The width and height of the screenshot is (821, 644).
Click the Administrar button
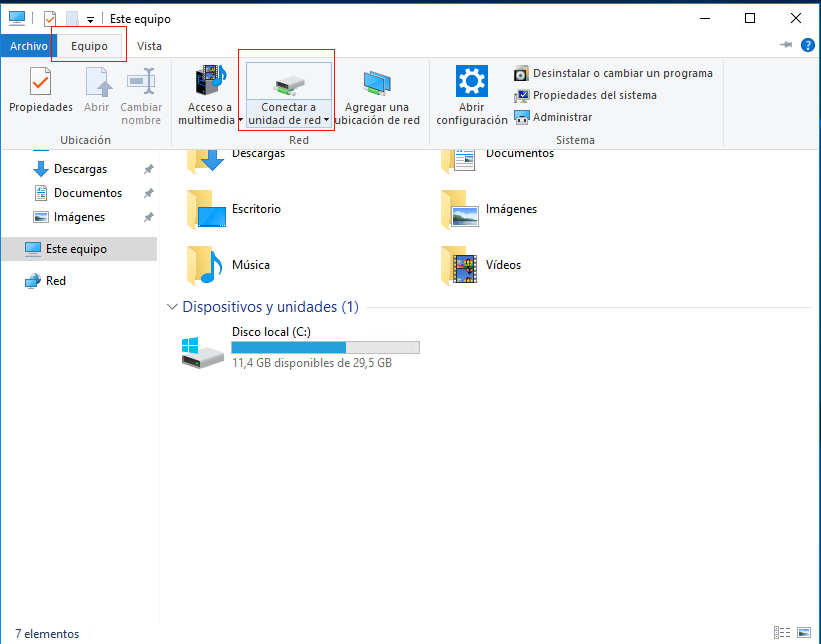point(553,117)
